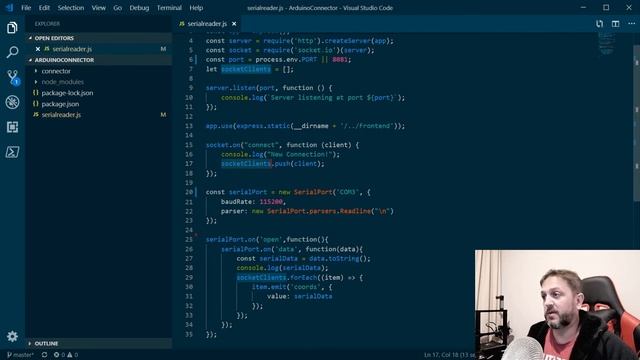Maximize the VS Code window

(606, 7)
